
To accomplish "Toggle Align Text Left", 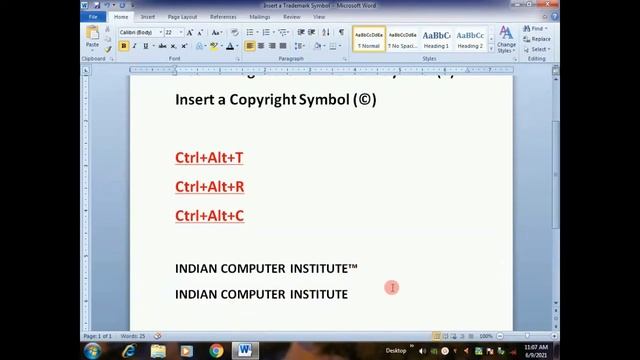I will (x=250, y=46).
